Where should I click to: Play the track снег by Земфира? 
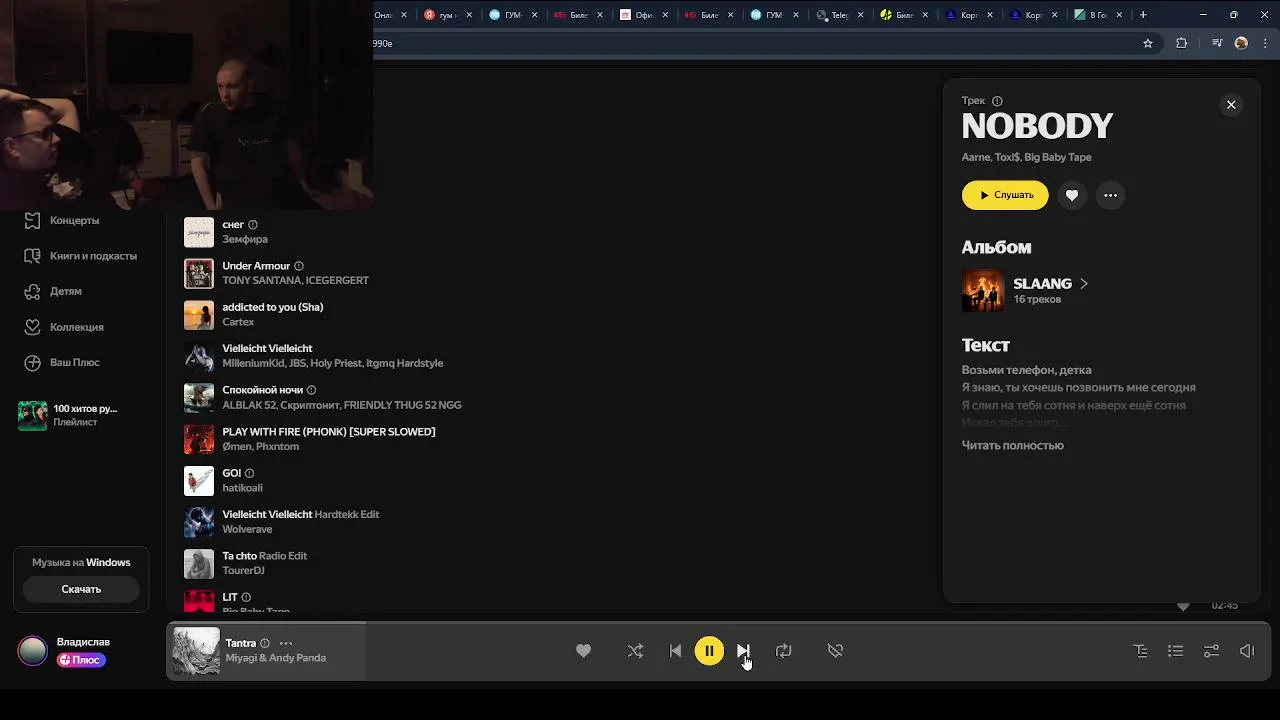click(232, 225)
